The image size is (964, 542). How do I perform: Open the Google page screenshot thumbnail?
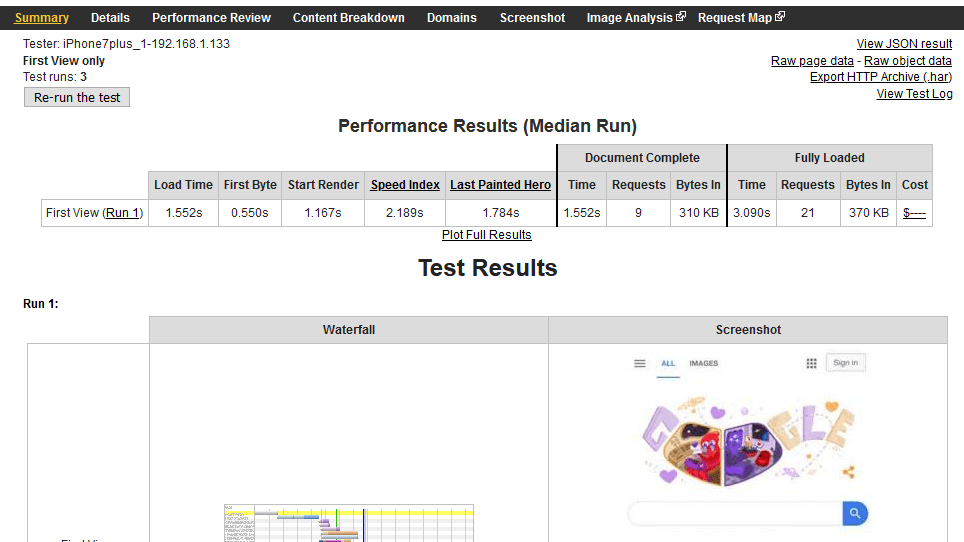click(x=748, y=446)
